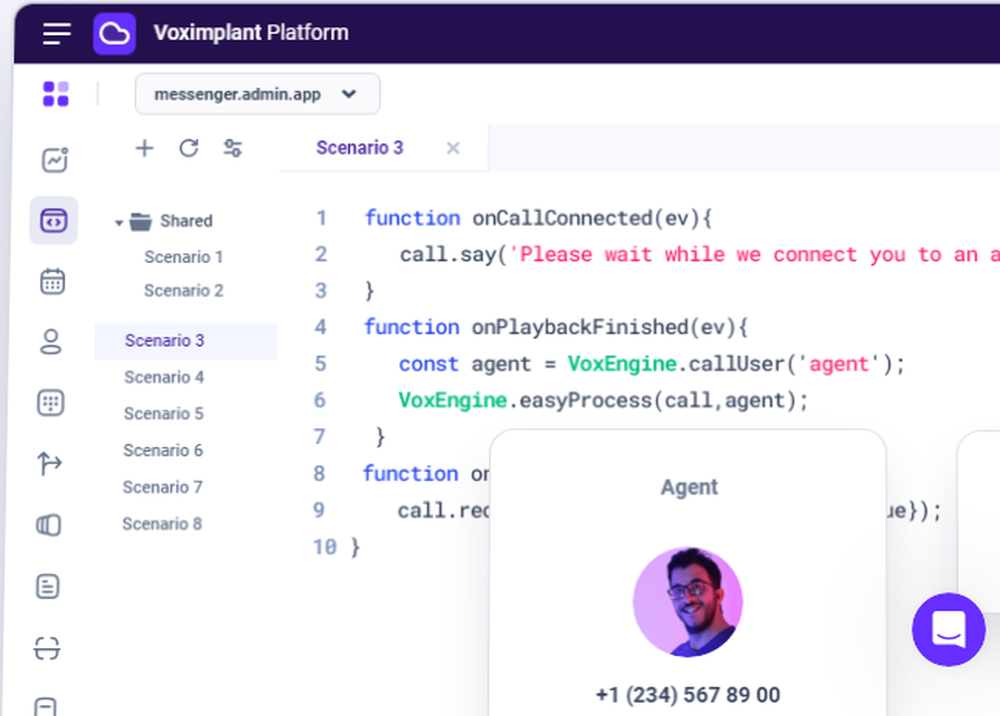This screenshot has height=716, width=1000.
Task: Open the hamburger navigation menu
Action: tap(57, 33)
